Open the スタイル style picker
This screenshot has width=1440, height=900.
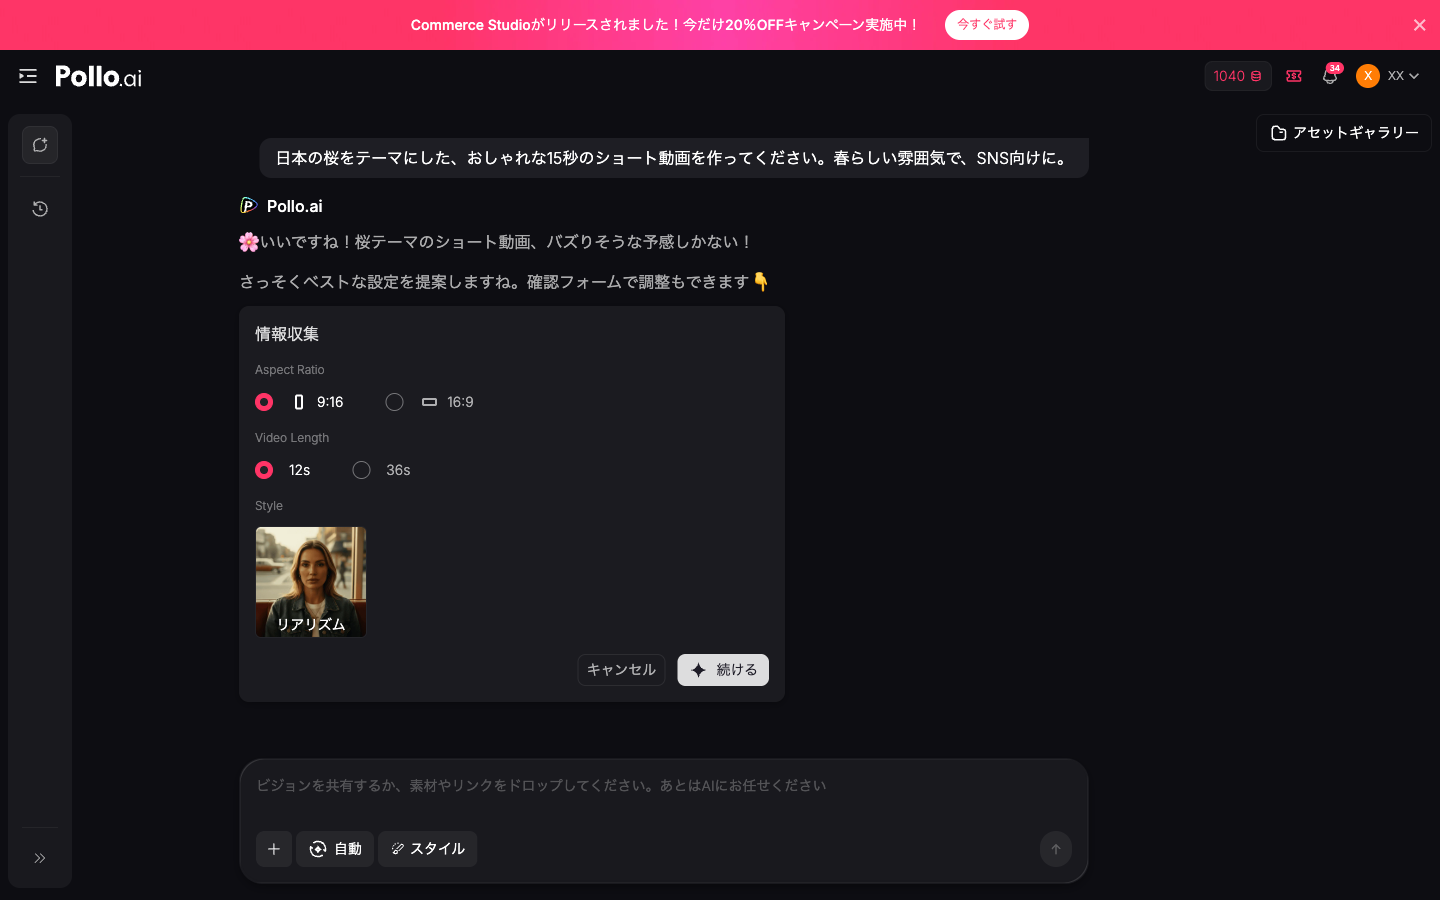(x=427, y=849)
